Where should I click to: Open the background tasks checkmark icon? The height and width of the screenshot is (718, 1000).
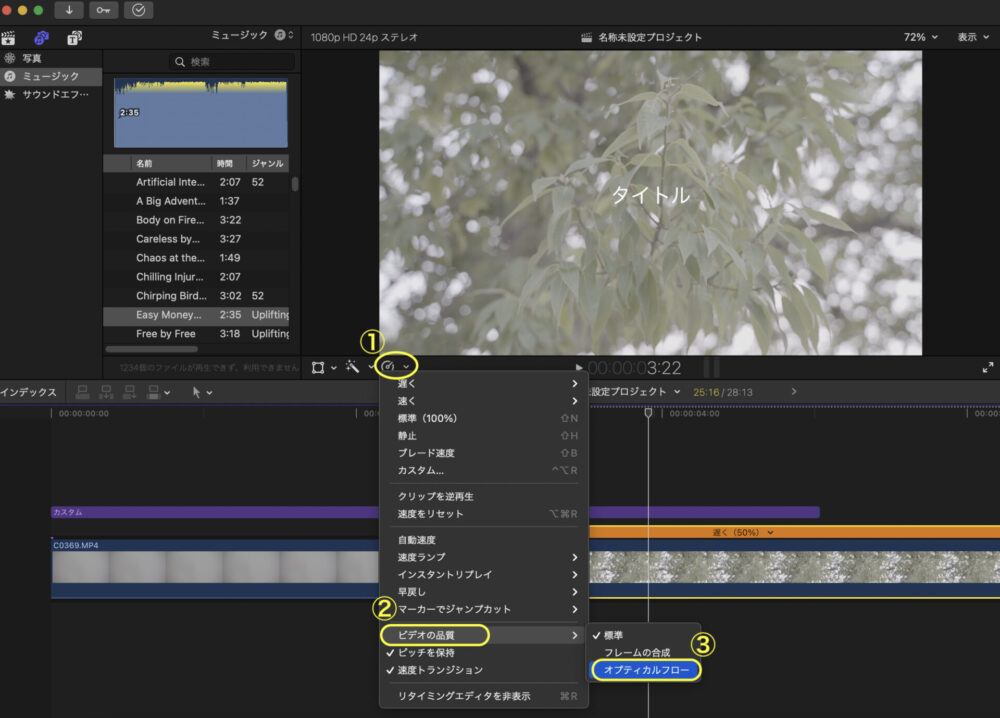137,10
